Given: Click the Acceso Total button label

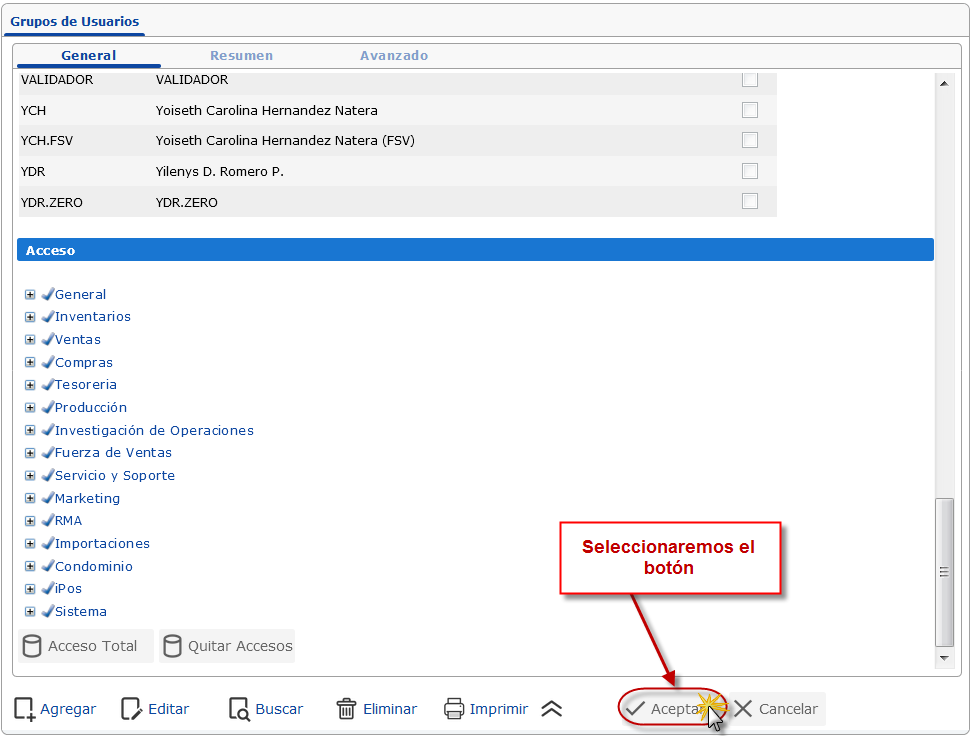Looking at the screenshot, I should point(92,646).
